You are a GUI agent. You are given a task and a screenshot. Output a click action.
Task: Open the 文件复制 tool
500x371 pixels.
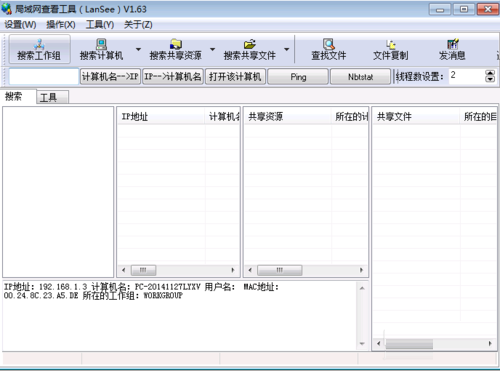390,49
